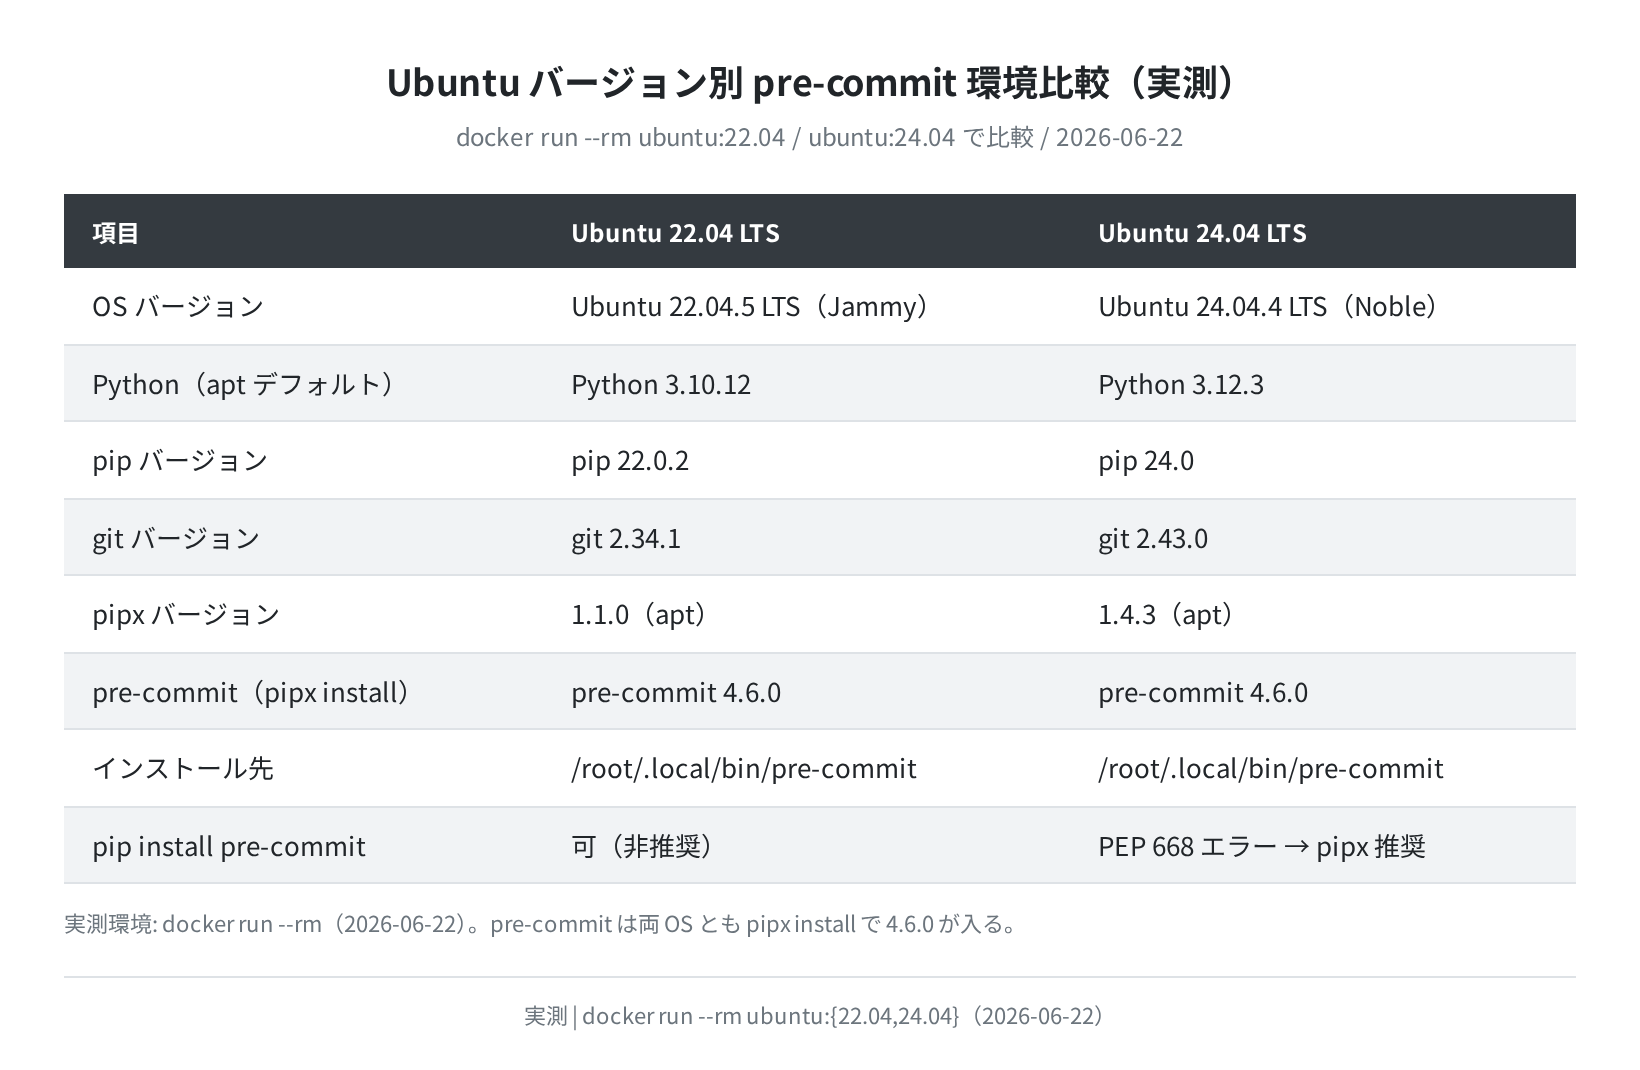The image size is (1640, 1070).
Task: Click cell 'git 2.43.0'
Action: click(1153, 538)
